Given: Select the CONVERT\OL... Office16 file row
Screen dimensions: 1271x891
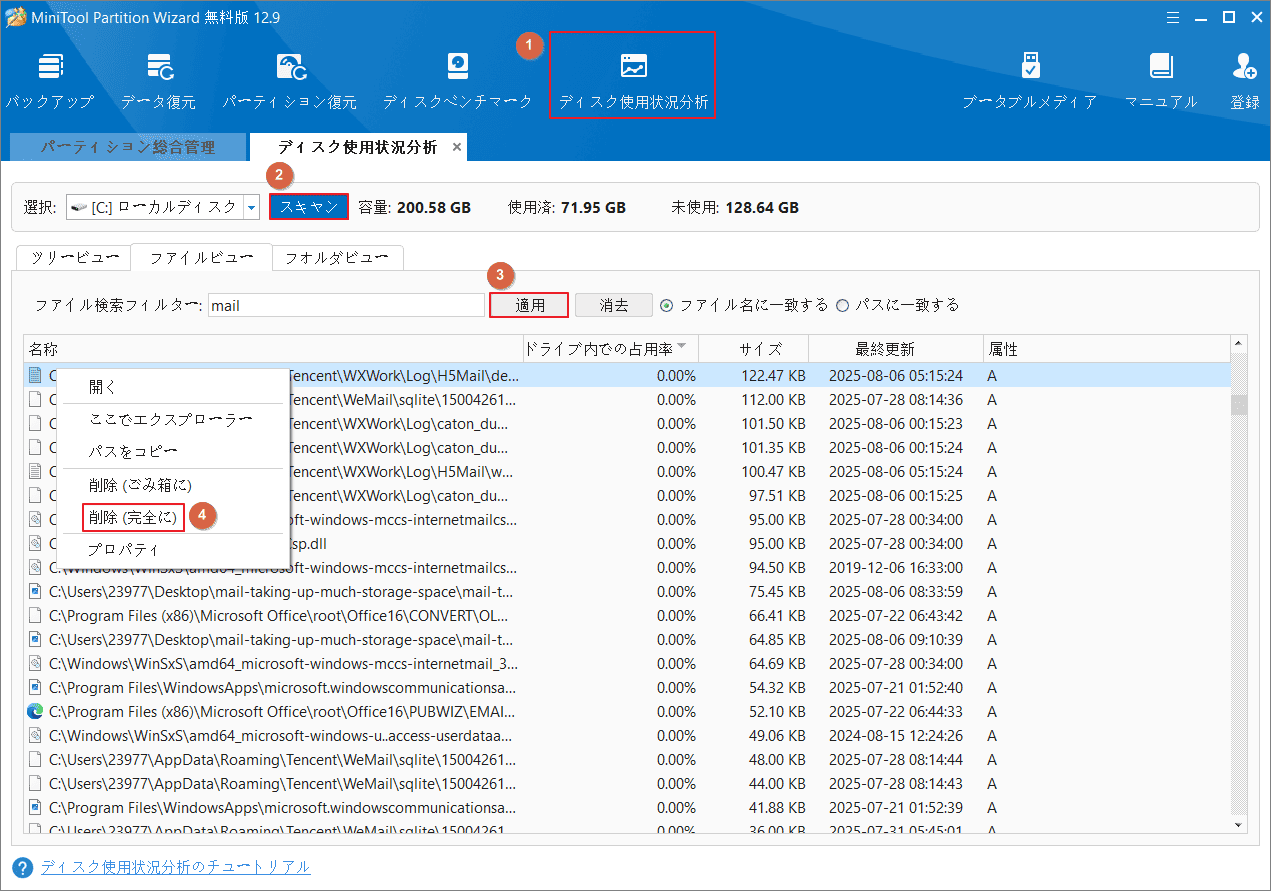Looking at the screenshot, I should (627, 616).
